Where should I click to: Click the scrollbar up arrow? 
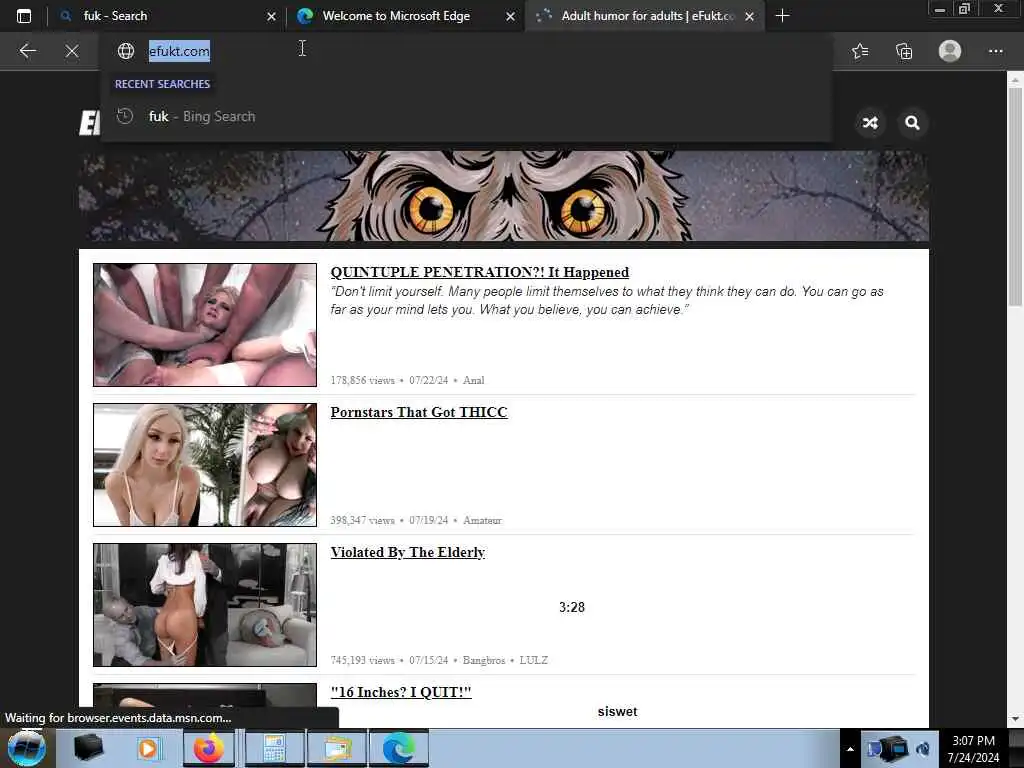[1015, 79]
